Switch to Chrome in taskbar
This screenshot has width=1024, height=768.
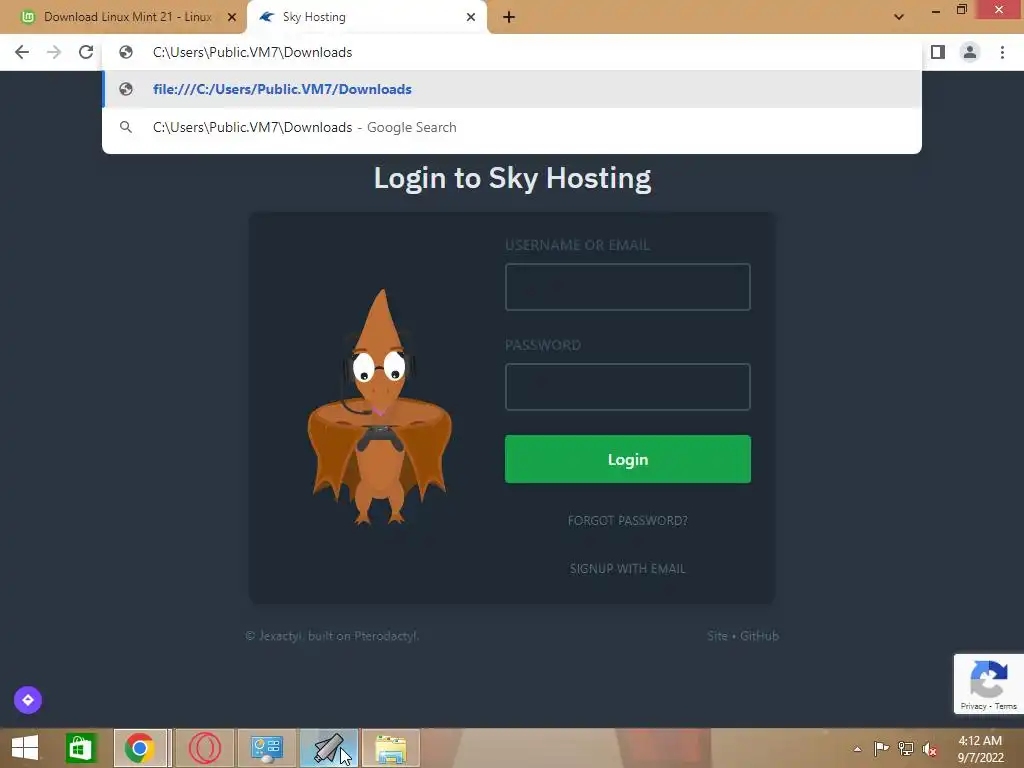[140, 748]
